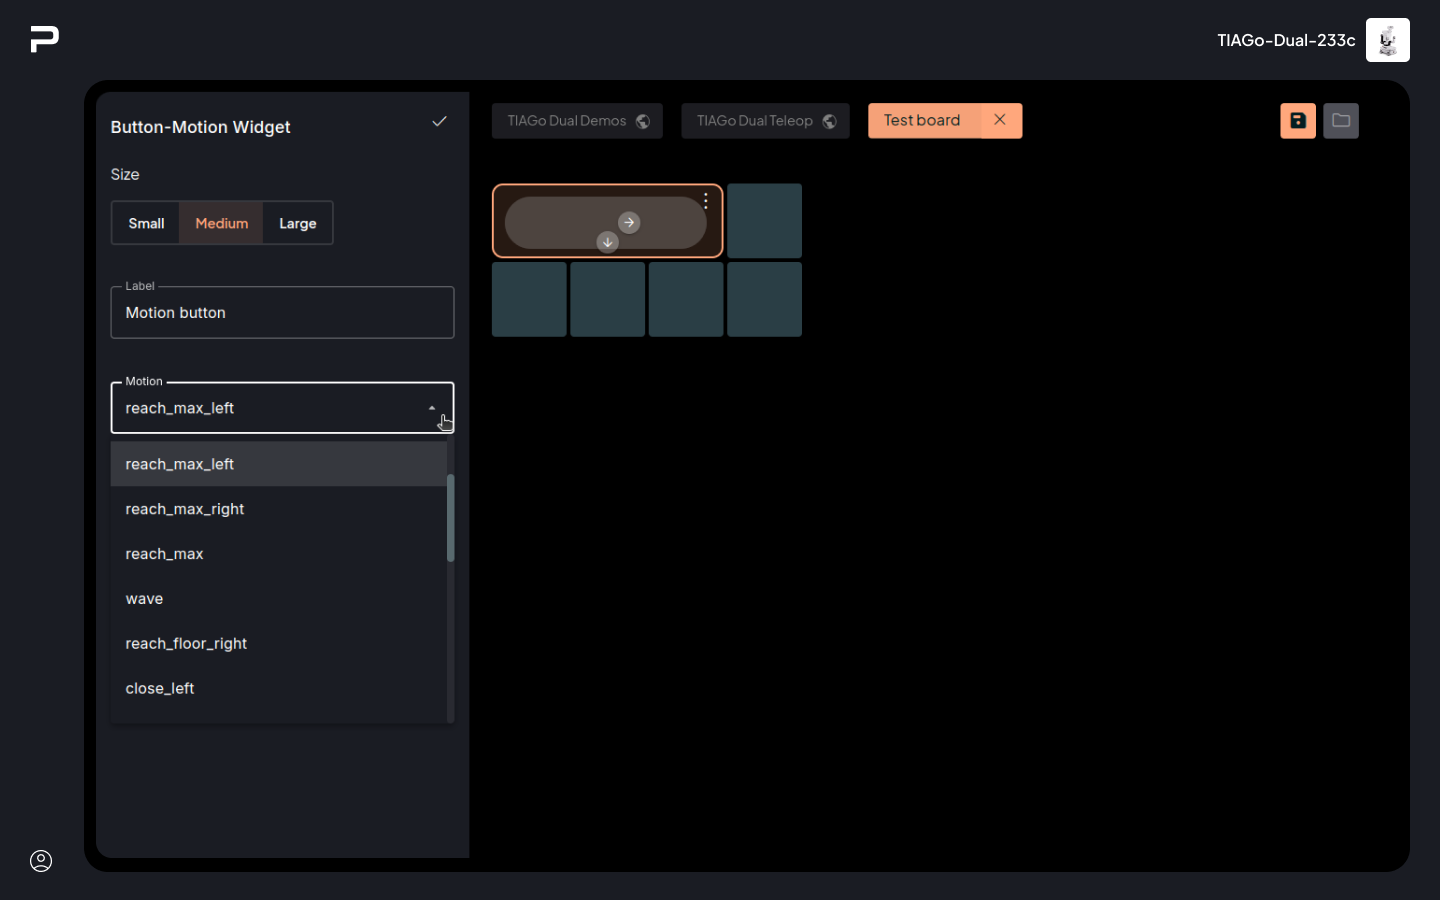Open the user account icon
The image size is (1440, 900).
click(41, 861)
